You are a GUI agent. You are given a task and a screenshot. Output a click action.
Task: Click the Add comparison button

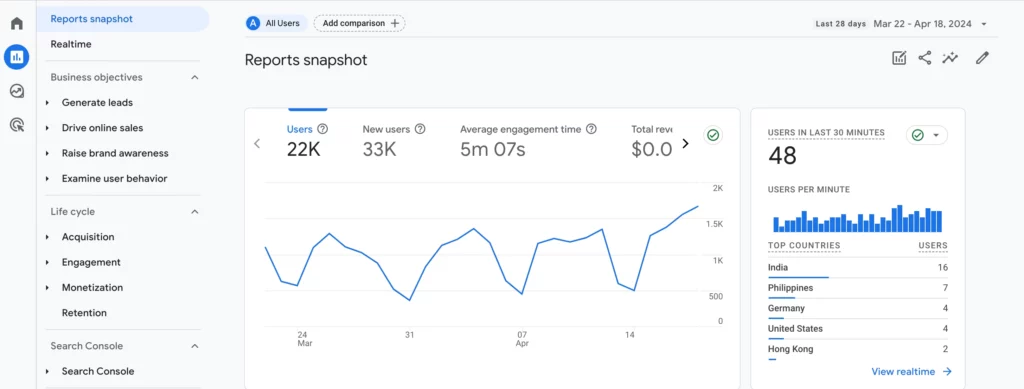(x=360, y=23)
